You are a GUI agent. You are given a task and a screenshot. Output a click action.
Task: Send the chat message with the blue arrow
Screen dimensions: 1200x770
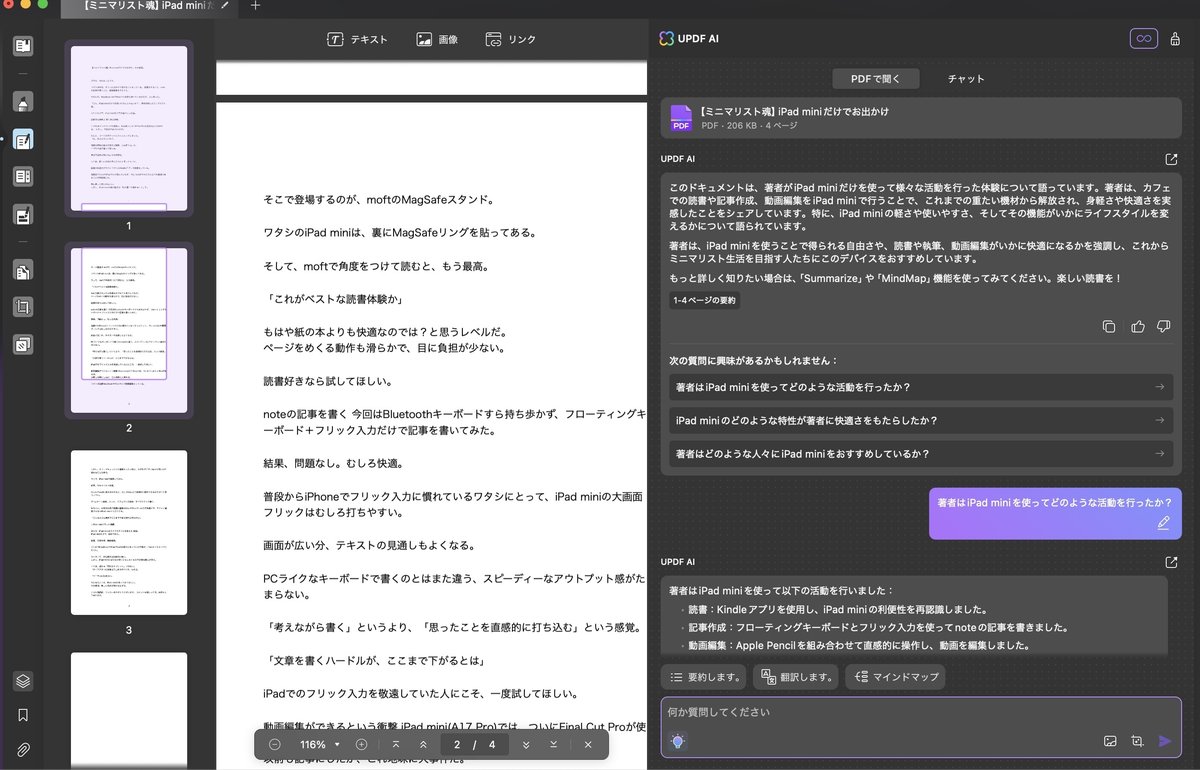click(1164, 741)
